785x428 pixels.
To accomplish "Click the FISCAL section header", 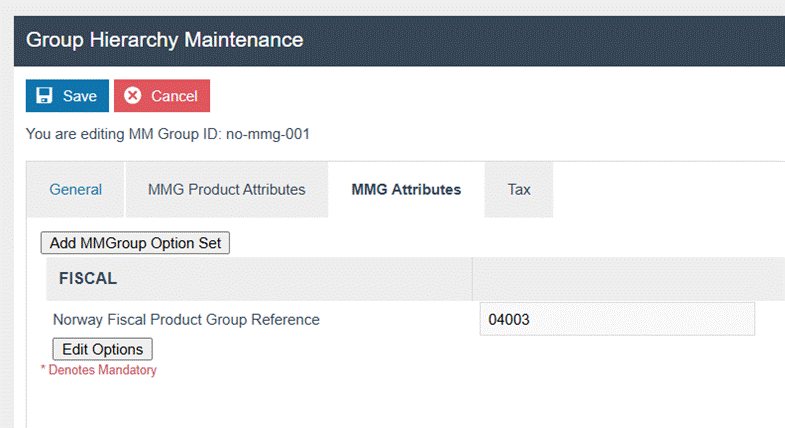I will tap(88, 279).
